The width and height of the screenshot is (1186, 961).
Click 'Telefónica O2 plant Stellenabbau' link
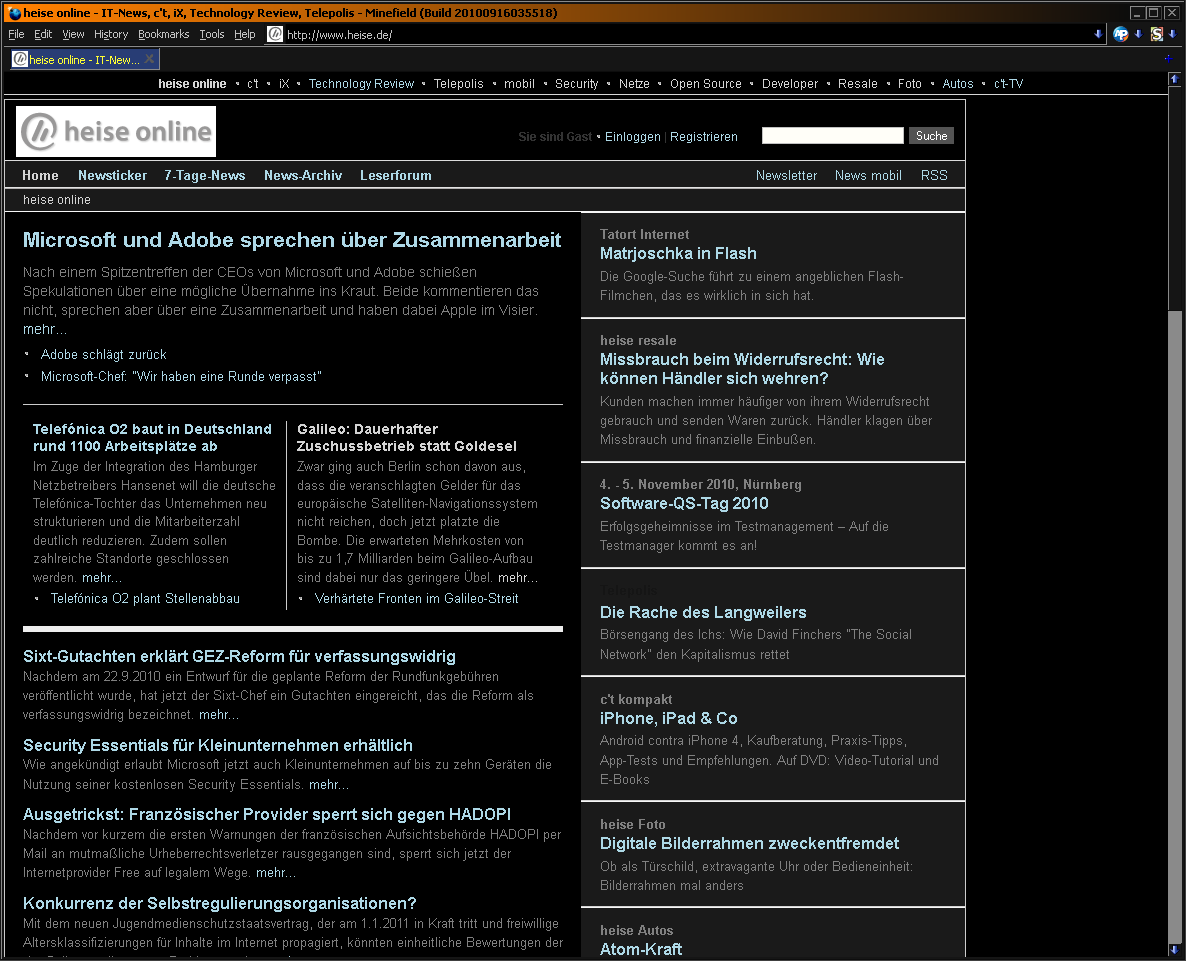coord(145,599)
